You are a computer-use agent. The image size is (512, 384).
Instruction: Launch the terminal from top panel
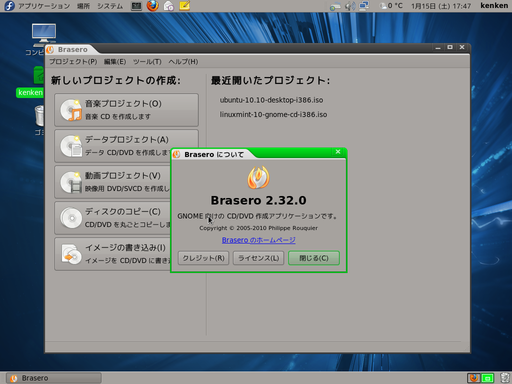[136, 6]
